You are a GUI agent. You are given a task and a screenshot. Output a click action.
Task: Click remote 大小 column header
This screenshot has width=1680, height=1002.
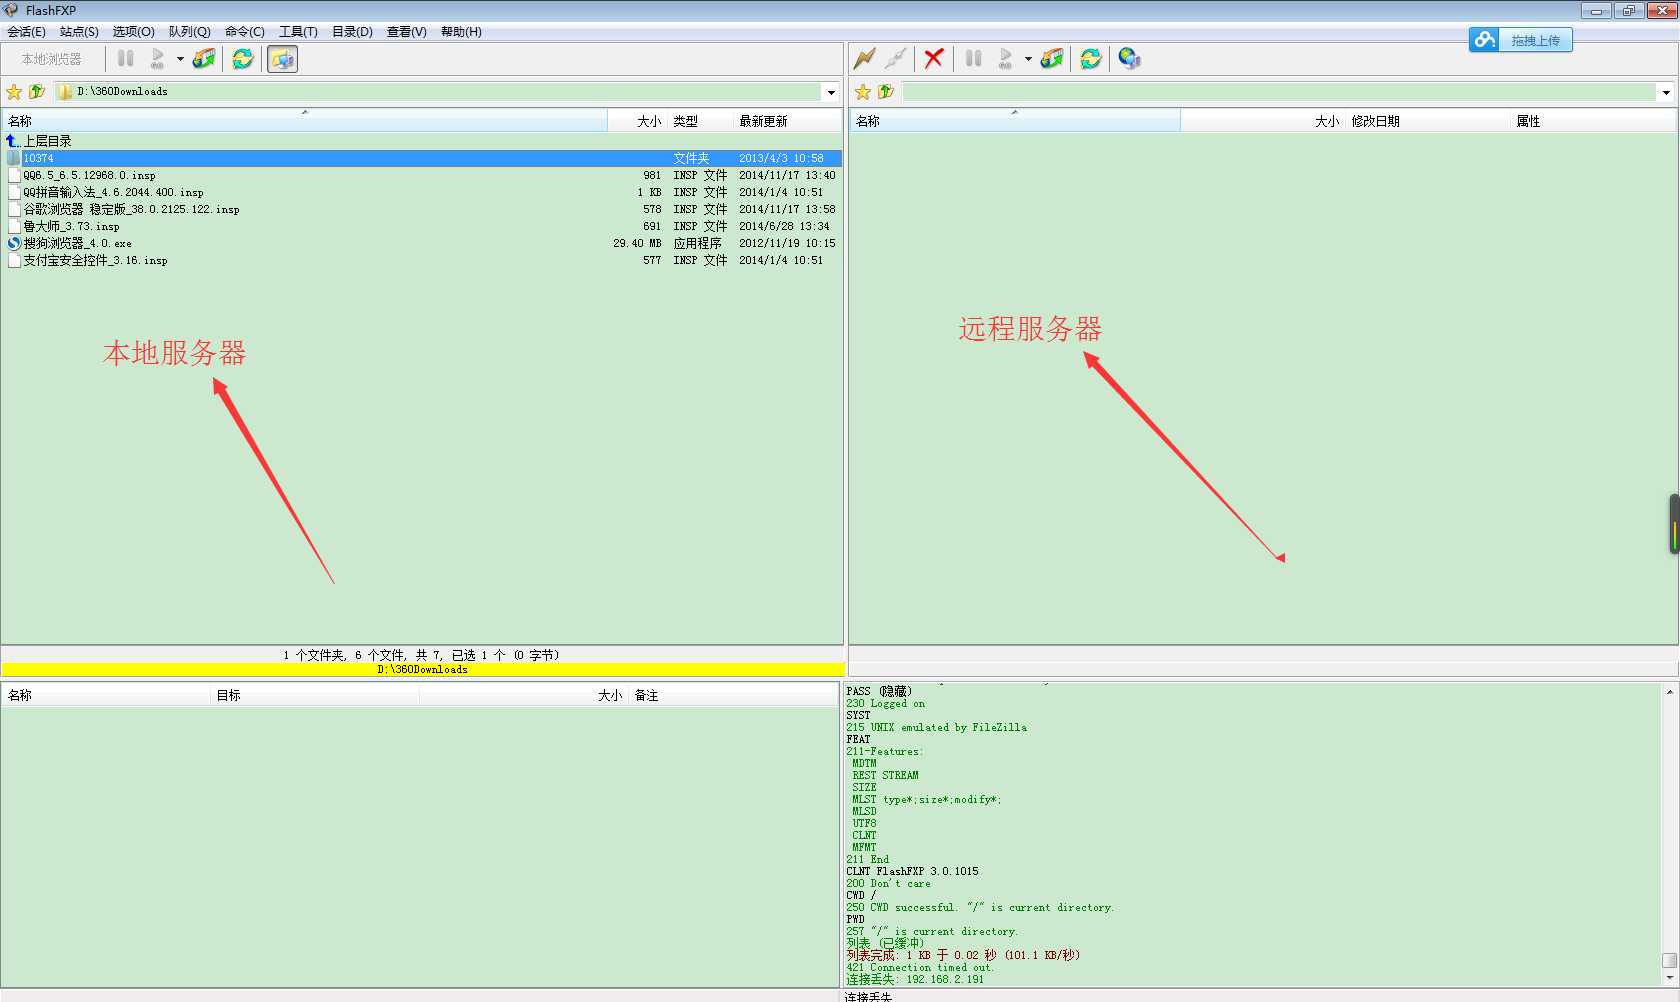[x=1263, y=121]
